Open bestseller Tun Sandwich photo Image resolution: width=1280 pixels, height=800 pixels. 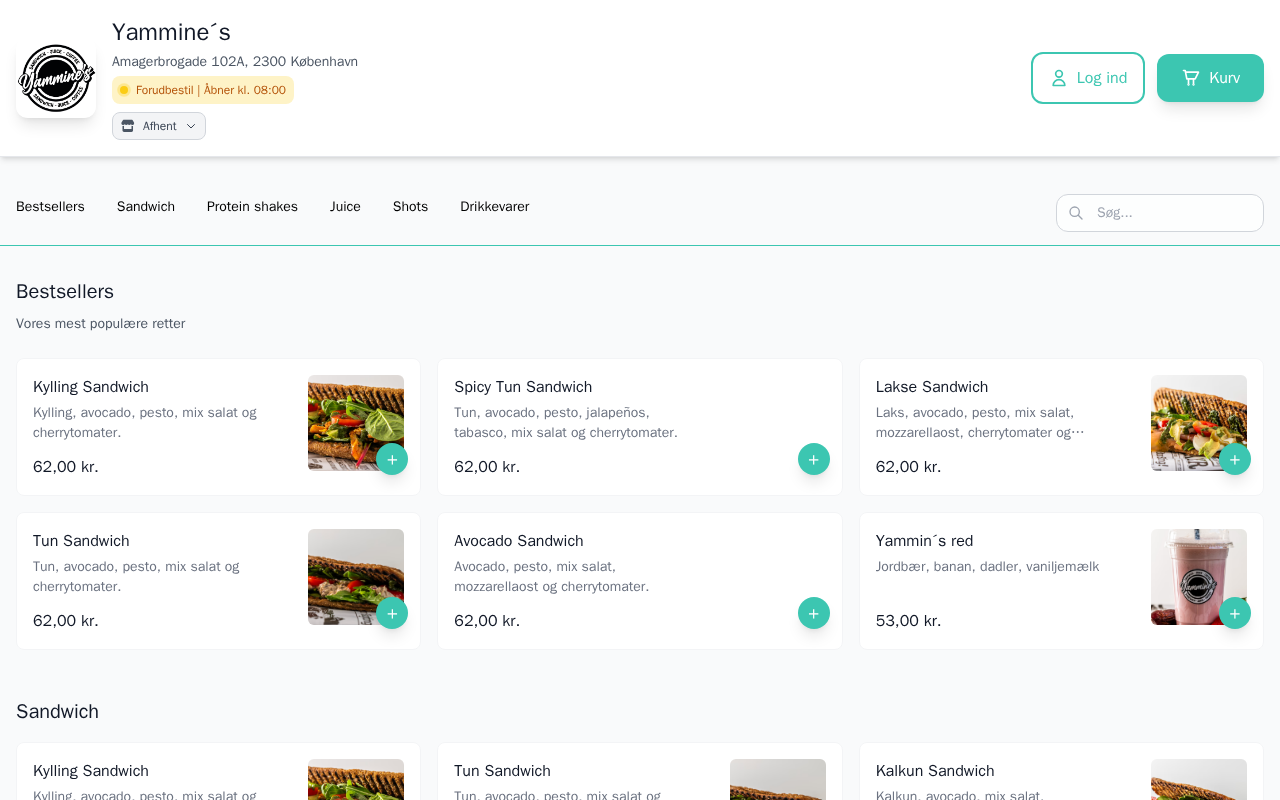[x=356, y=577]
